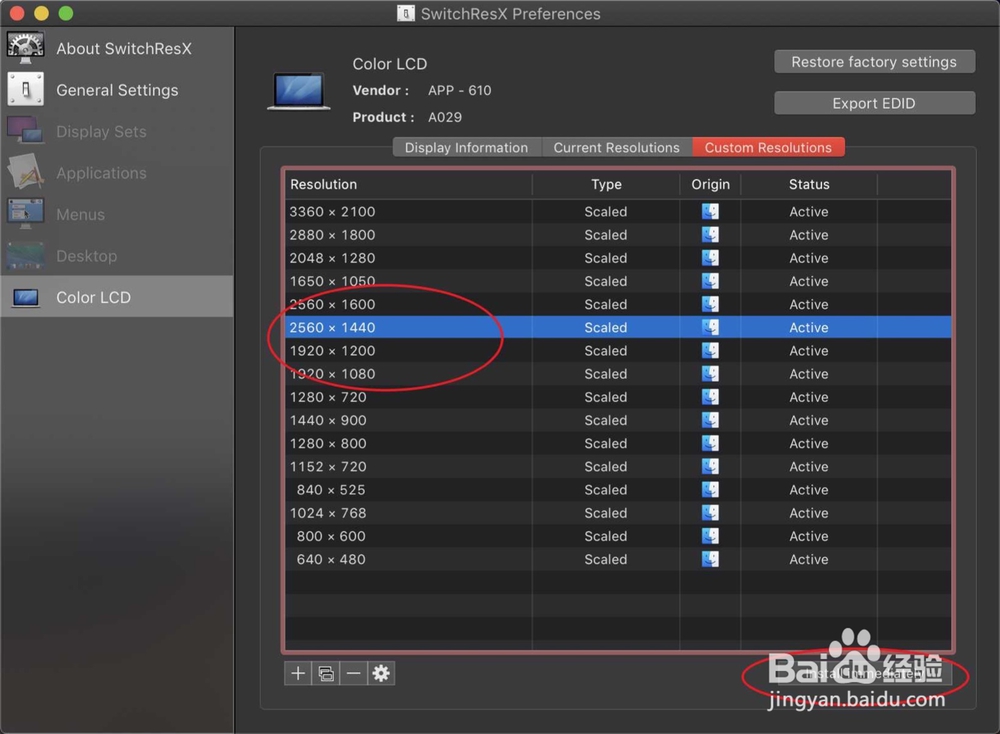Click Restore factory settings button
This screenshot has width=1000, height=734.
coord(874,62)
